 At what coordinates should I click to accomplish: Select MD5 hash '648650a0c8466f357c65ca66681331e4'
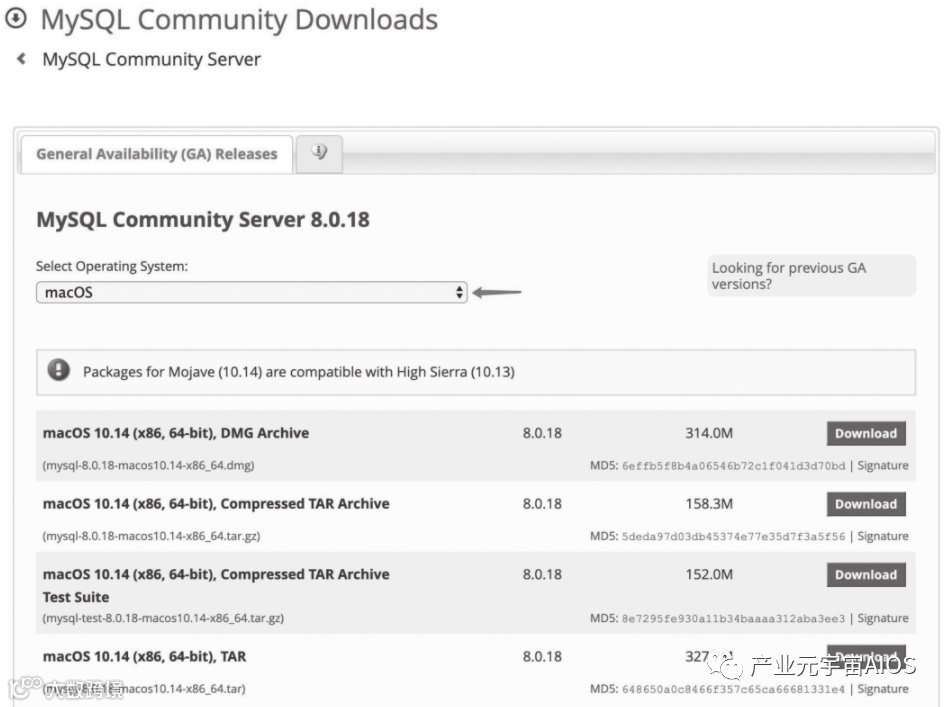pyautogui.click(x=733, y=689)
